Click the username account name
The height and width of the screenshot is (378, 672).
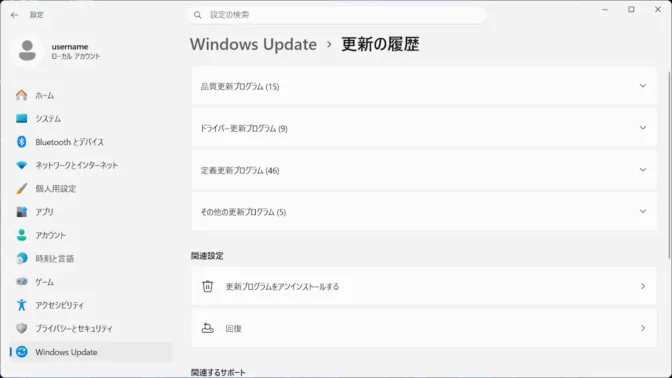tap(70, 46)
